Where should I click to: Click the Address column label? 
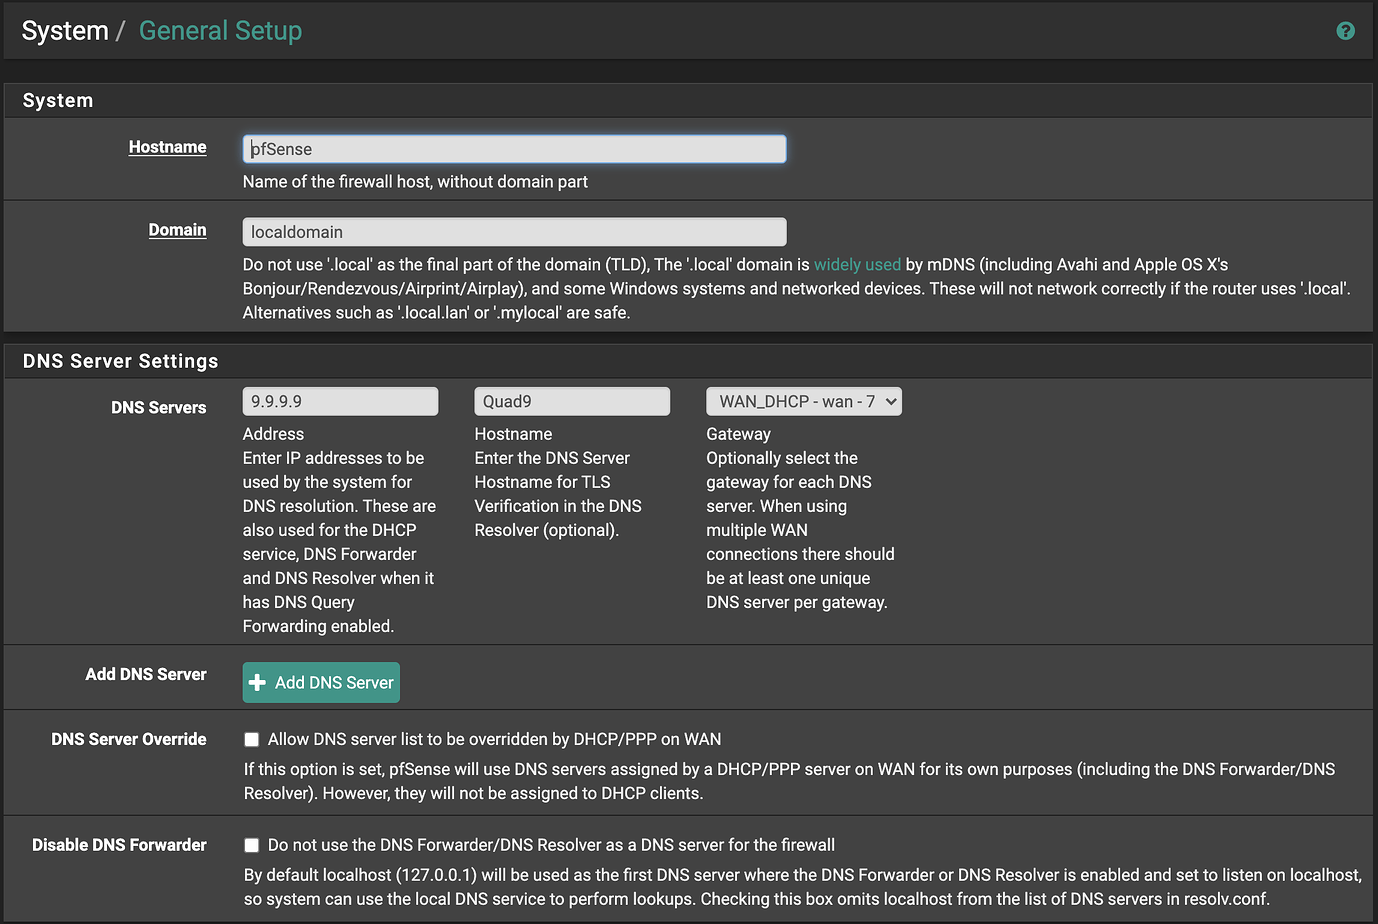pos(273,434)
